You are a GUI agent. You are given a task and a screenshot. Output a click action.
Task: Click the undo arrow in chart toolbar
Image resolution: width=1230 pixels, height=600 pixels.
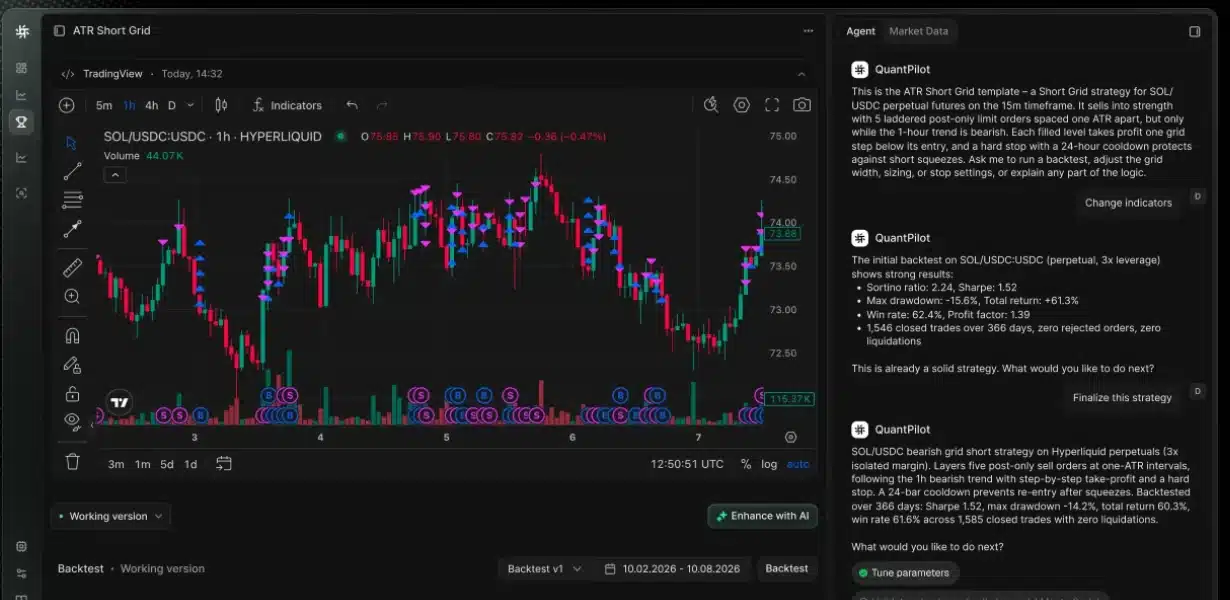click(351, 105)
